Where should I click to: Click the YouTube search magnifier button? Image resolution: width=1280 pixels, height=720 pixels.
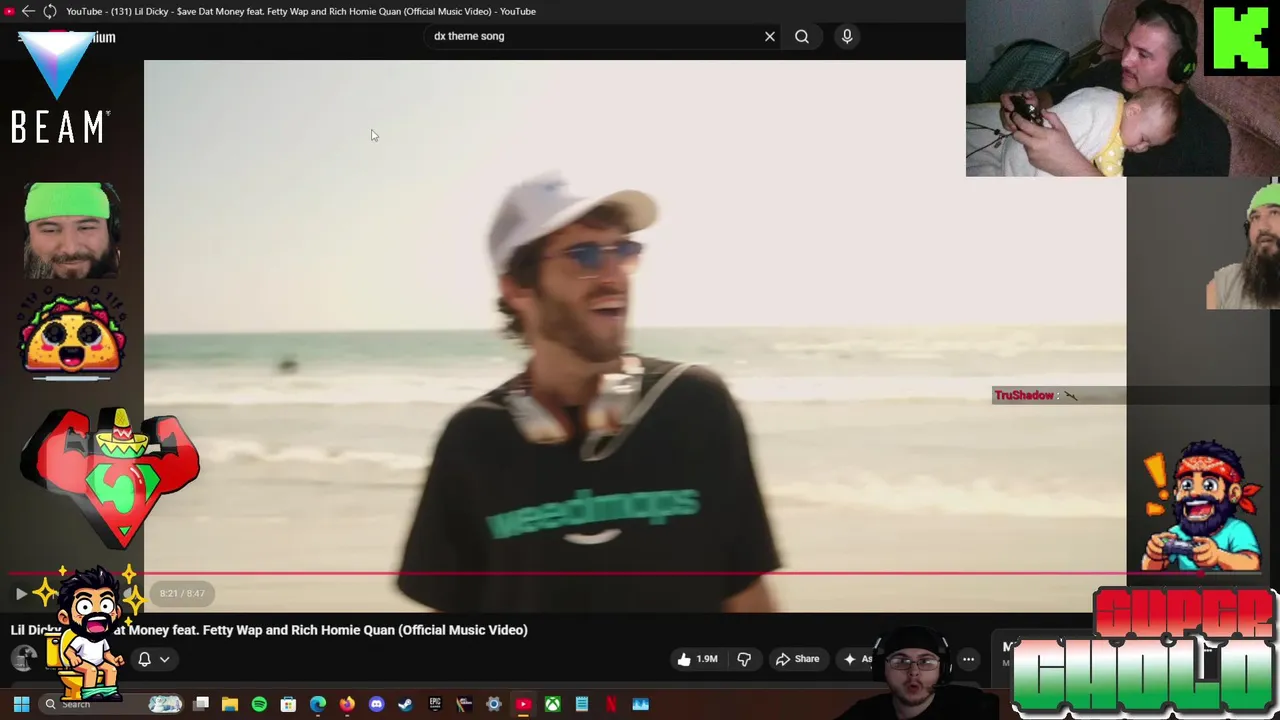pos(802,37)
